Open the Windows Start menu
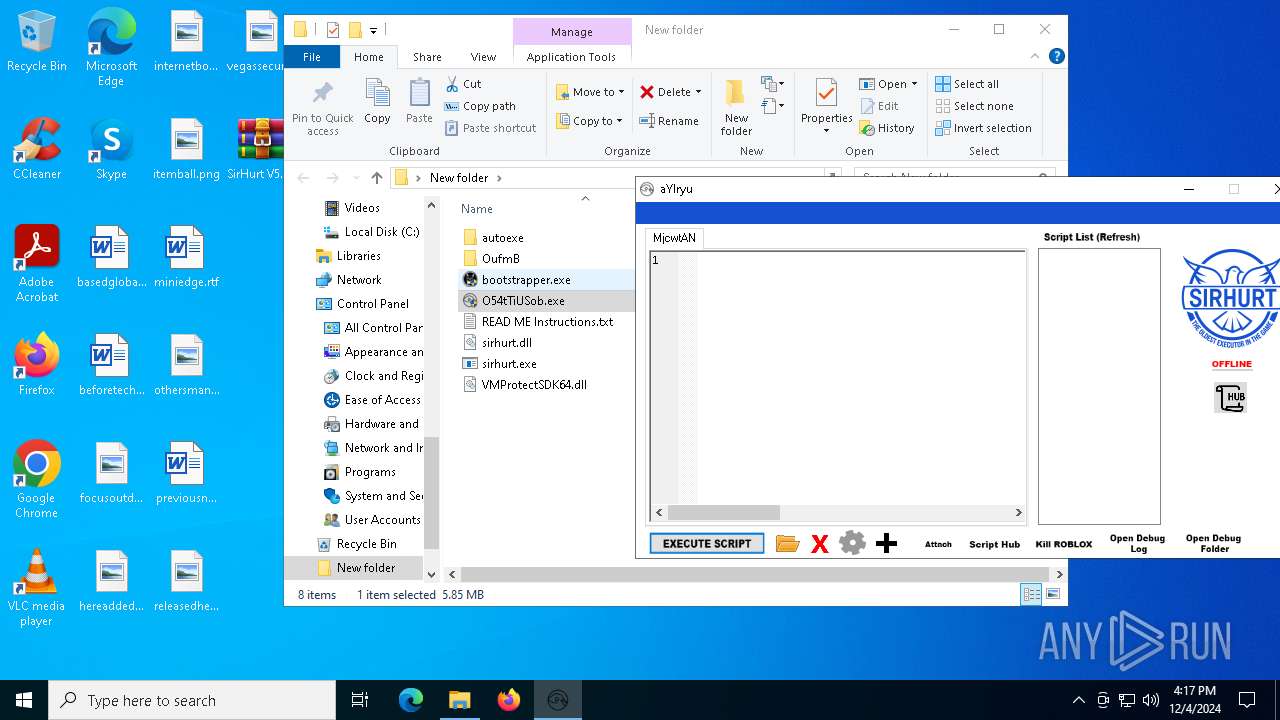 (x=24, y=700)
